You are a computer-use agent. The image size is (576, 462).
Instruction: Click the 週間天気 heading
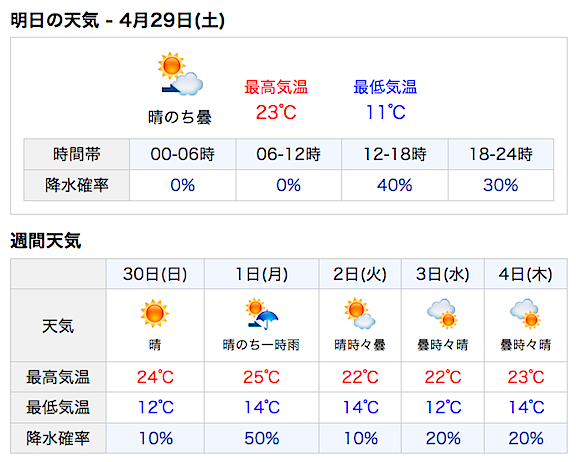coord(46,241)
